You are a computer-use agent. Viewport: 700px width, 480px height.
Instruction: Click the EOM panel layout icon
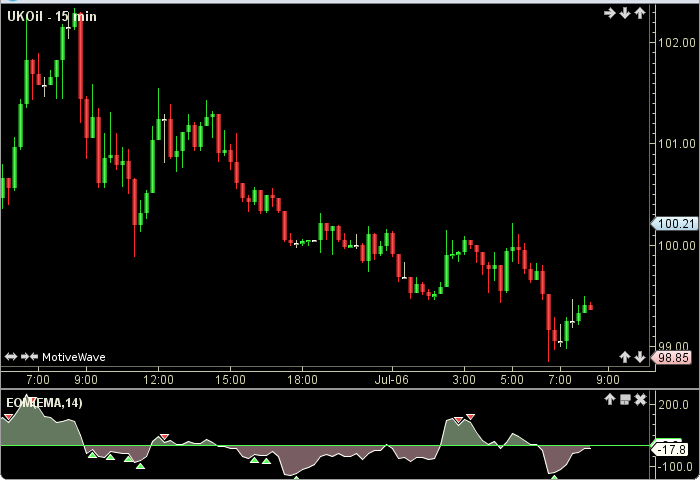click(x=625, y=399)
